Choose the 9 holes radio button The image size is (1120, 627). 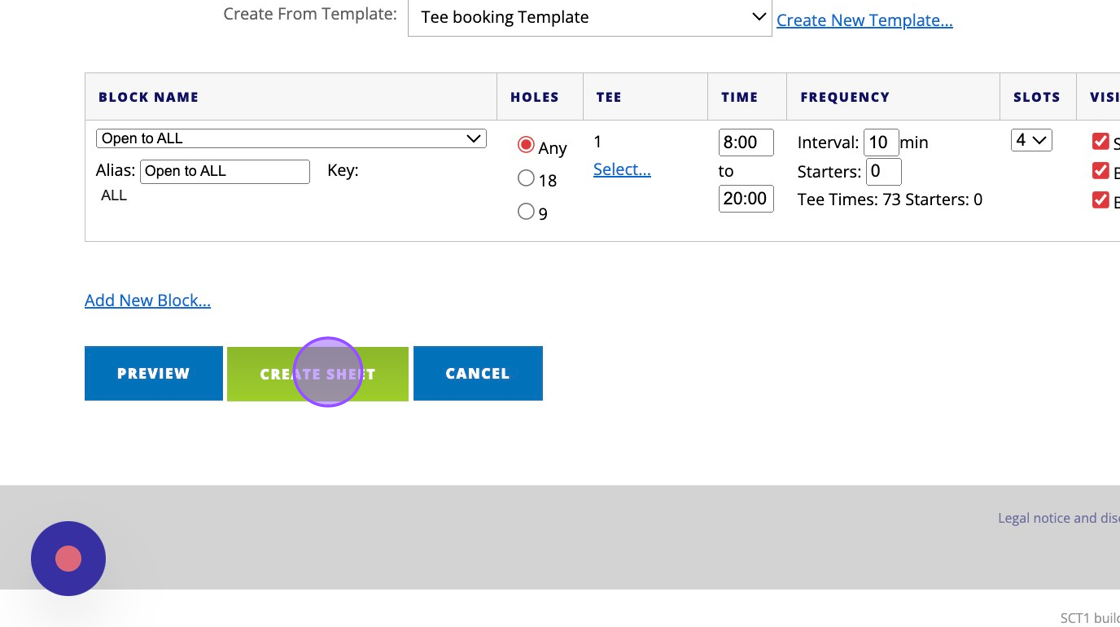pyautogui.click(x=526, y=211)
